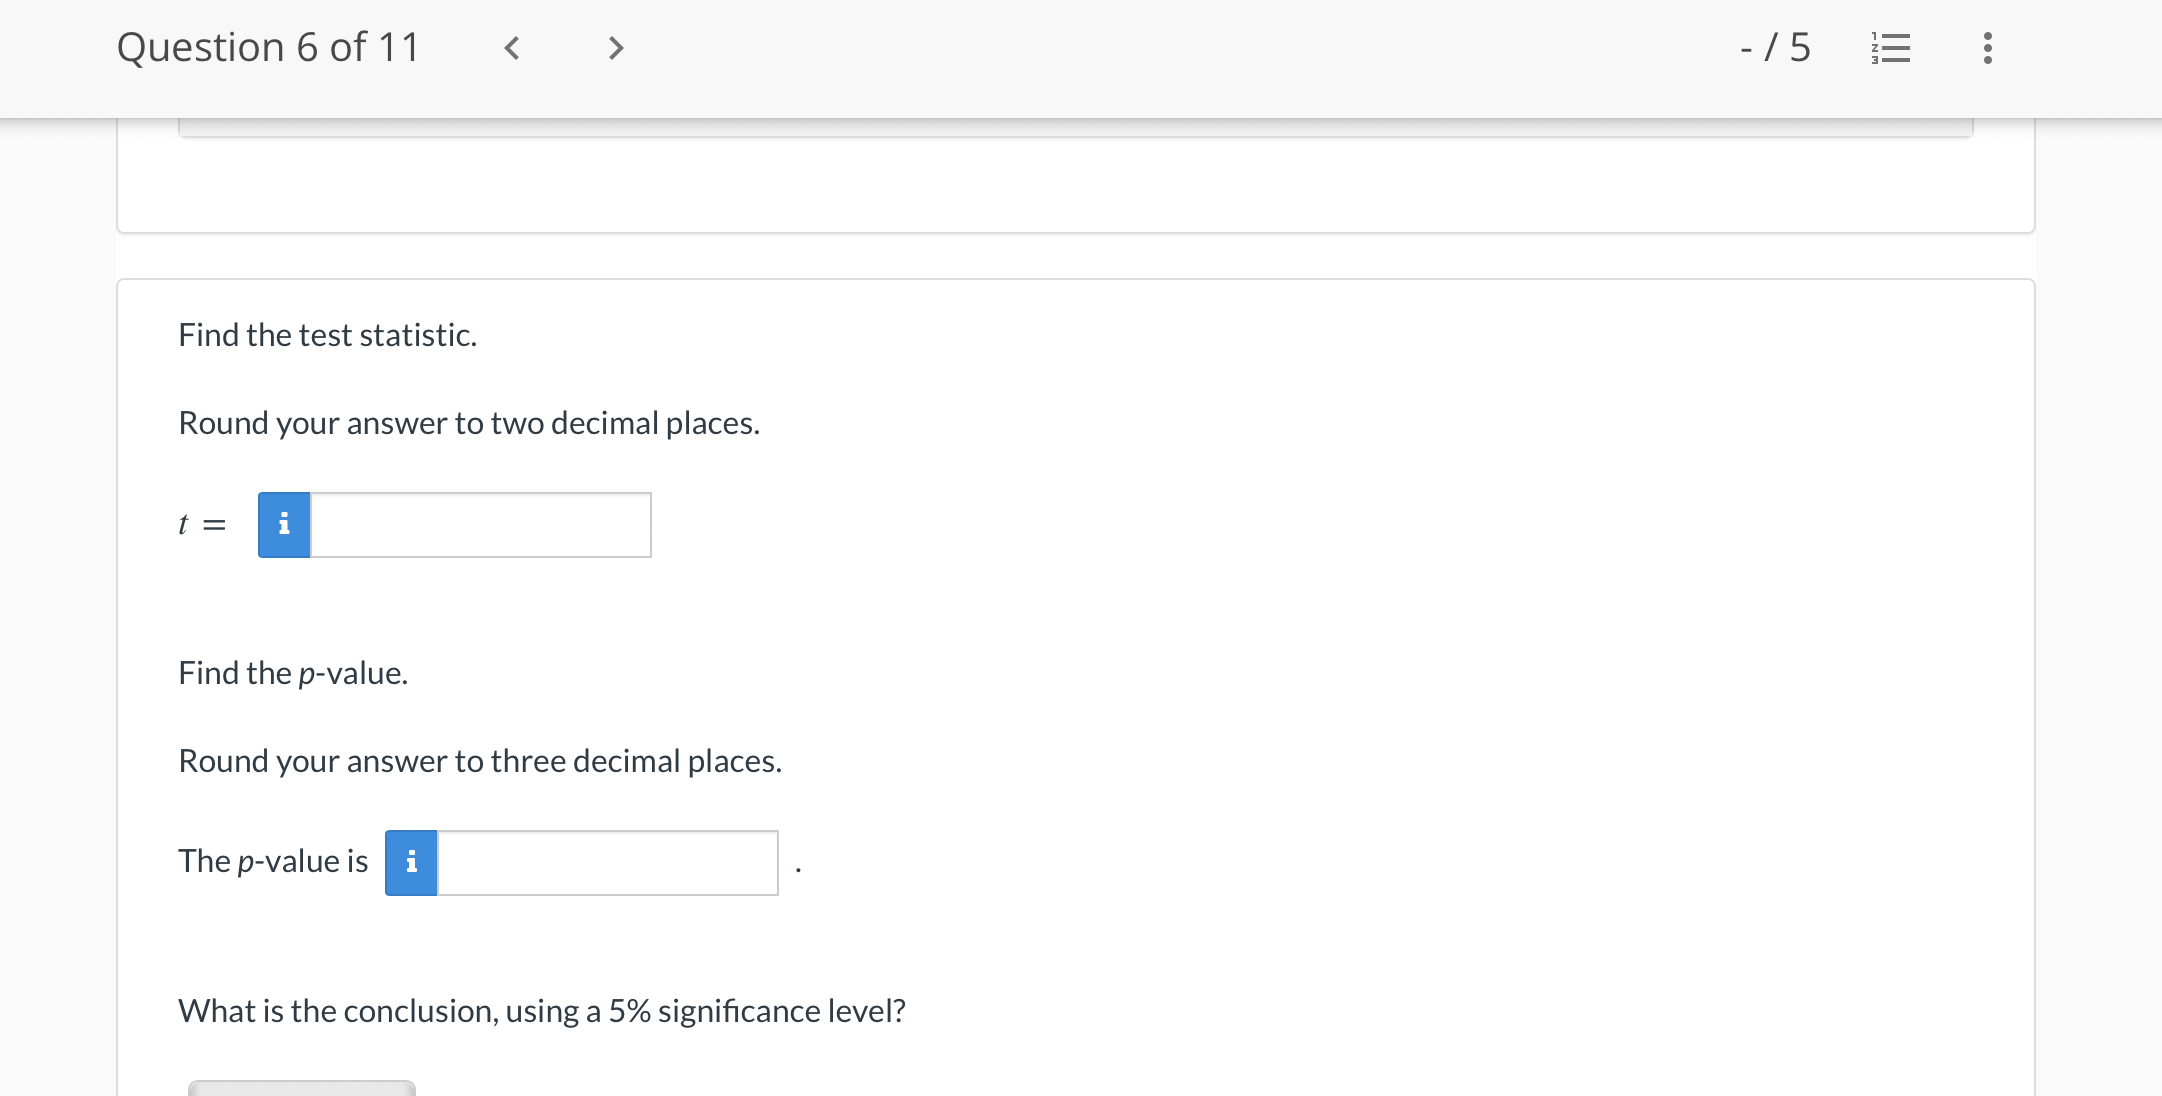
Task: Open the three-dot more options menu
Action: click(1987, 48)
